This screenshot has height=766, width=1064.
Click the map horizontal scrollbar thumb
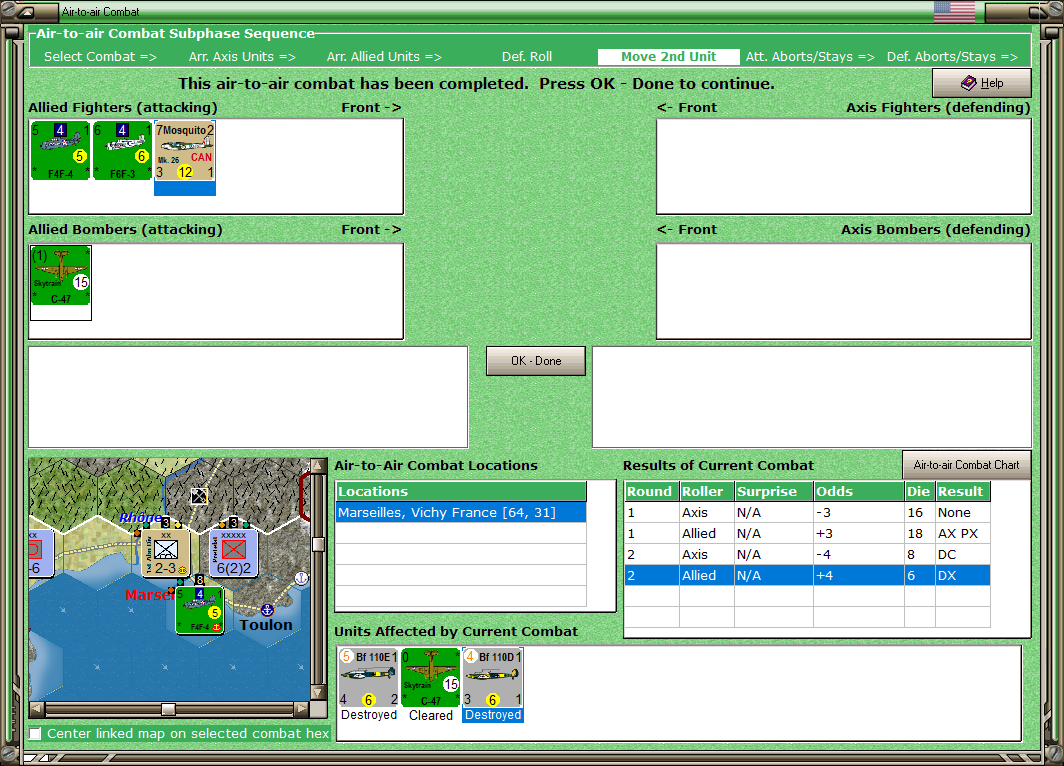tap(168, 709)
